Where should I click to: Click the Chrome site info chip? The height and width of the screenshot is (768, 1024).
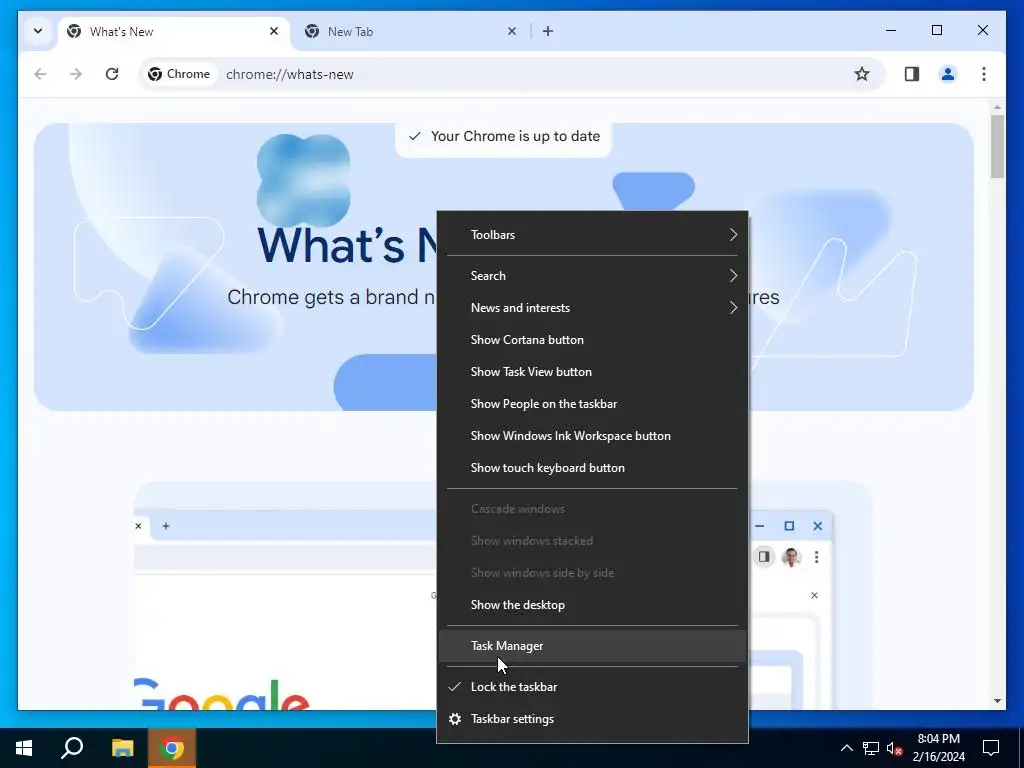pyautogui.click(x=179, y=74)
